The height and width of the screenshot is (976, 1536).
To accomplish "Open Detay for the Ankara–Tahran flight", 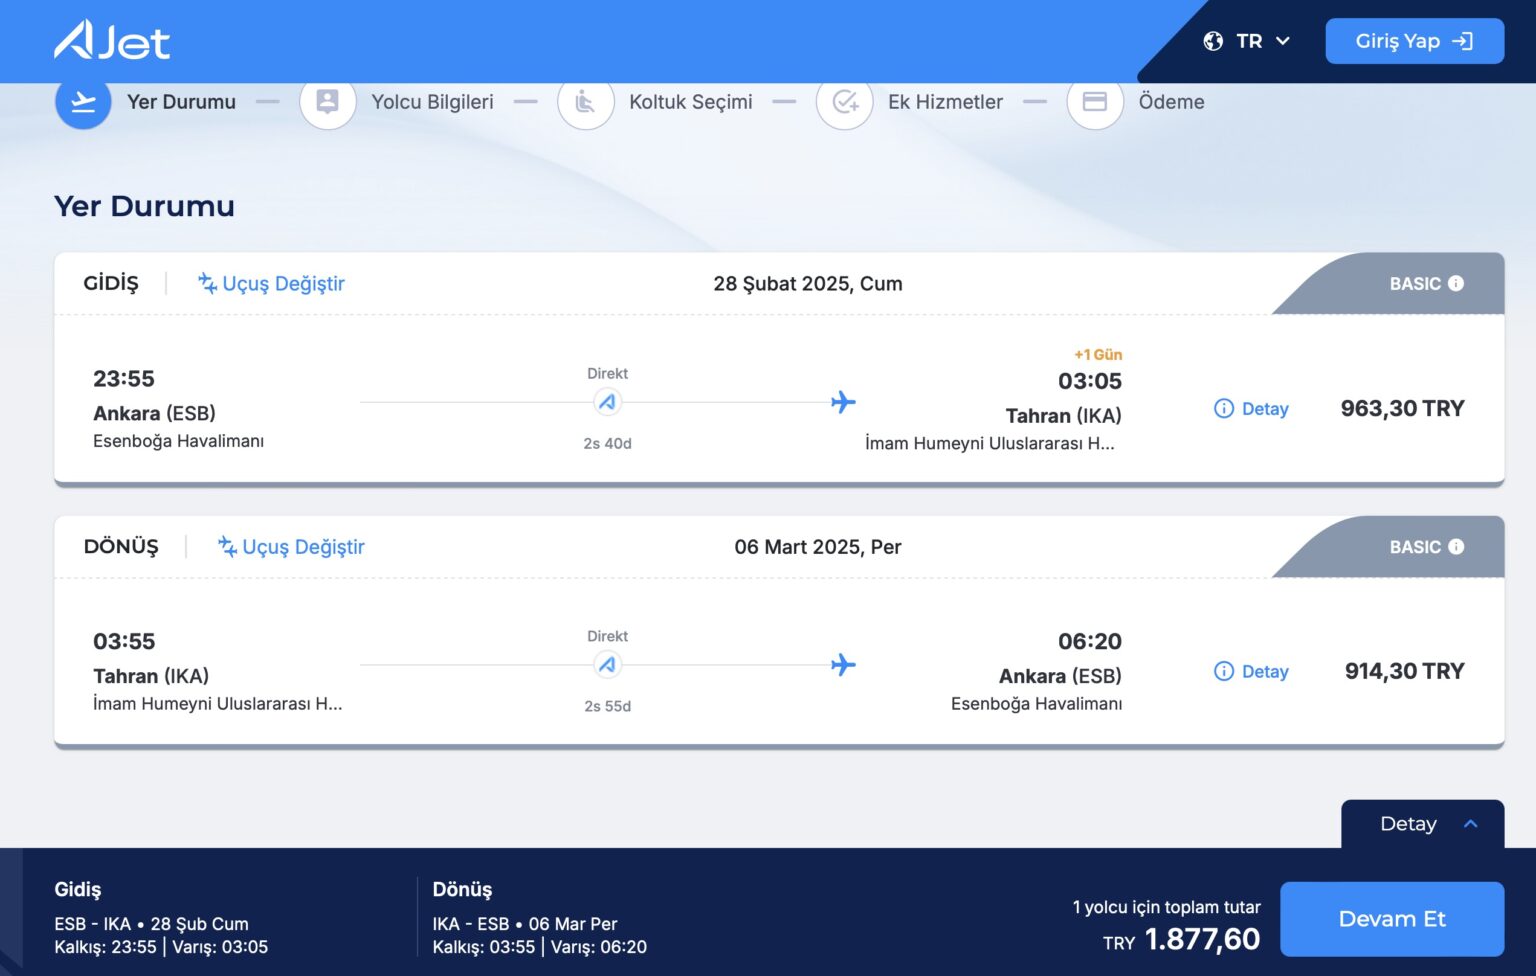I will point(1251,409).
